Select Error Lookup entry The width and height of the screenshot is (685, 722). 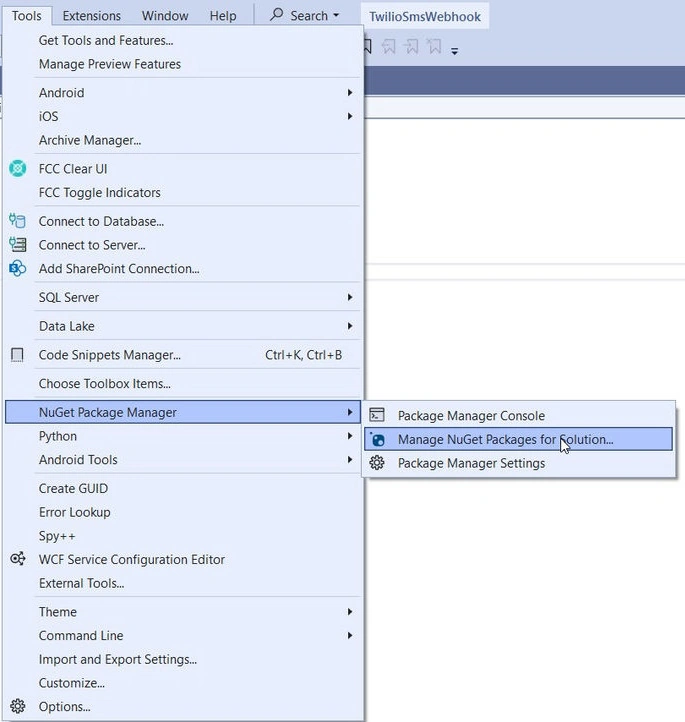[182, 512]
